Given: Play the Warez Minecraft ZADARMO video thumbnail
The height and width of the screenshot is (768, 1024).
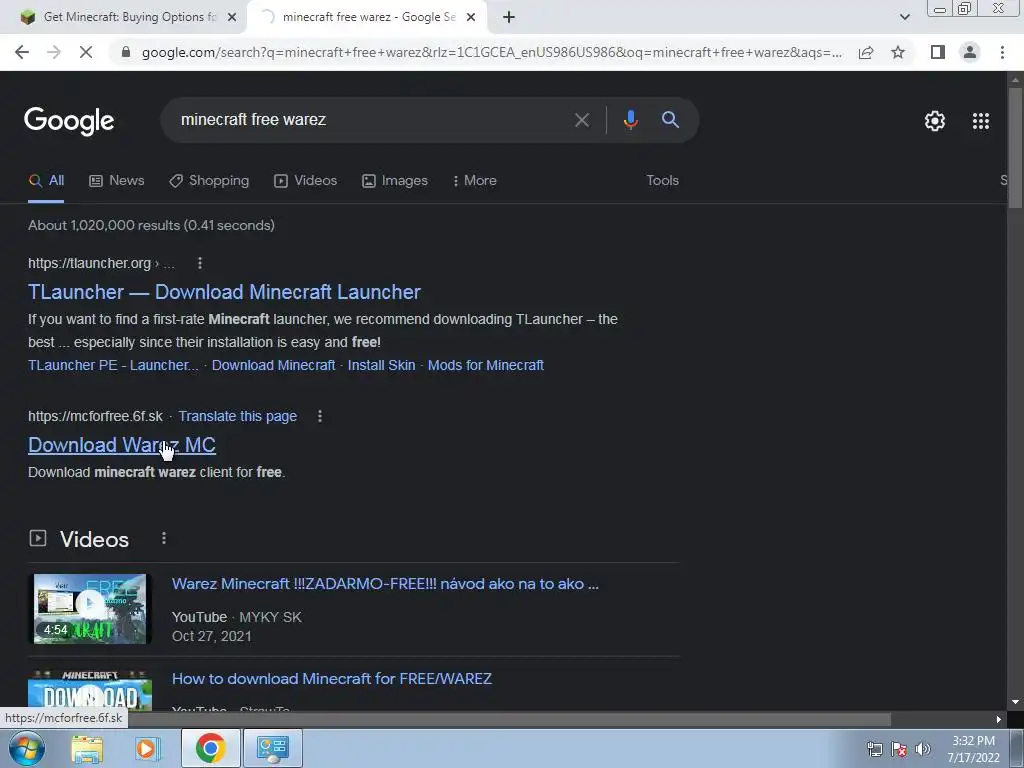Looking at the screenshot, I should tap(90, 609).
